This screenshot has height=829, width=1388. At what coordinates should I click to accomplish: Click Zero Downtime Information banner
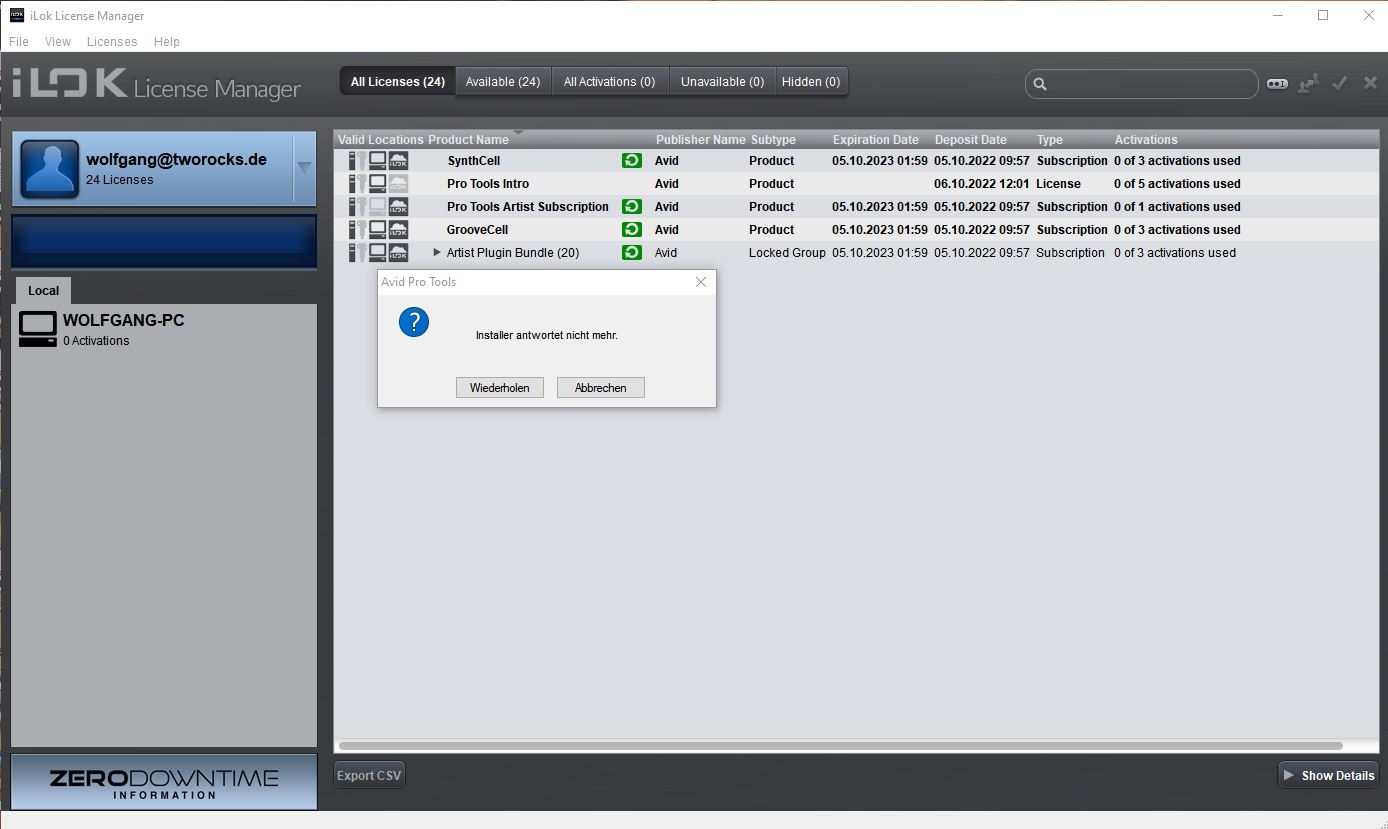(x=164, y=782)
